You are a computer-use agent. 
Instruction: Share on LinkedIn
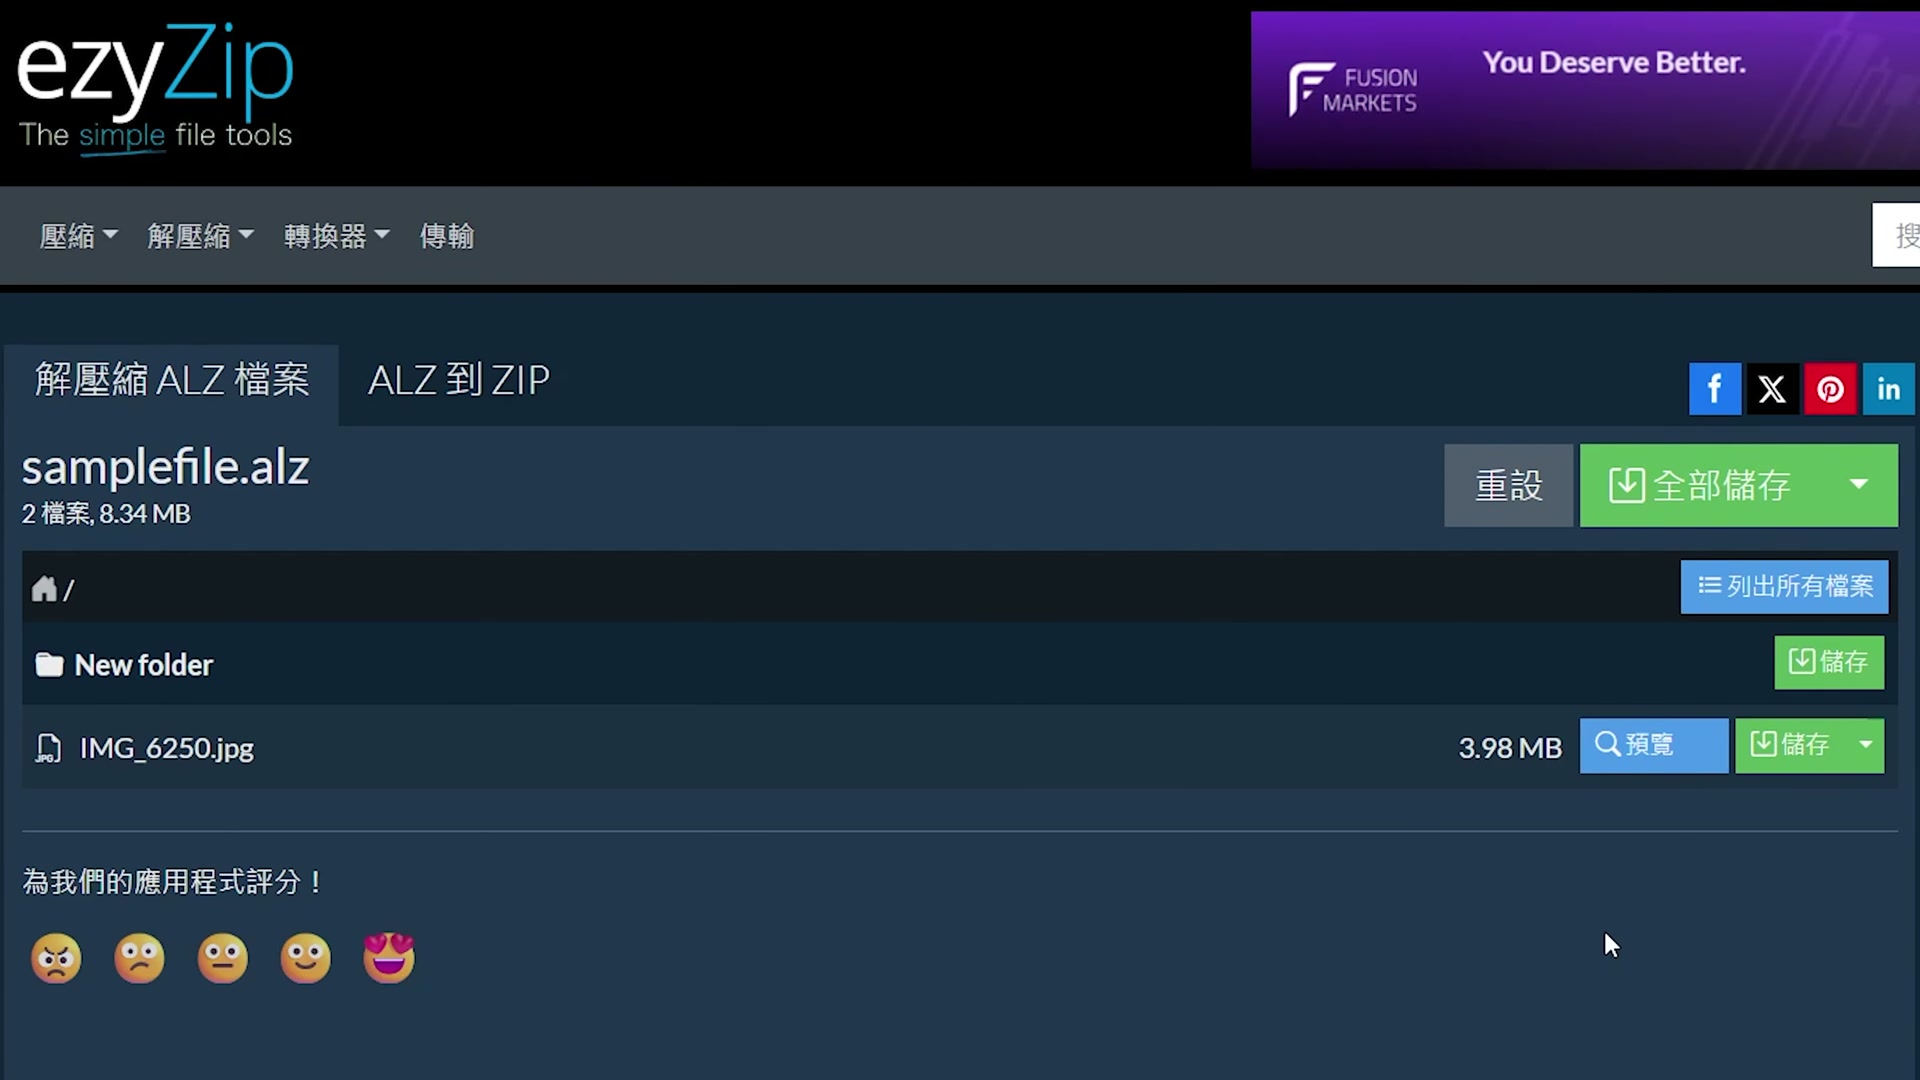(x=1888, y=389)
